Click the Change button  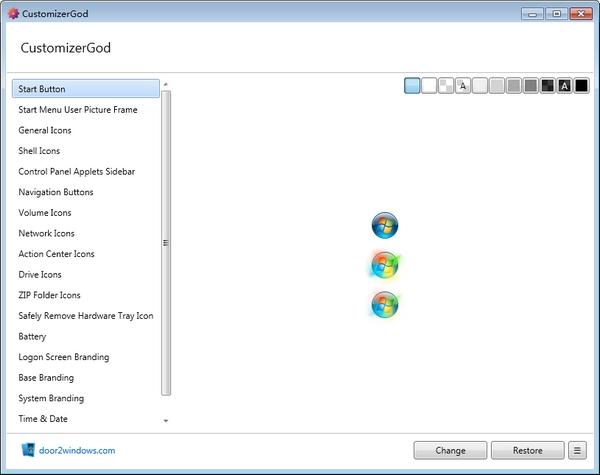click(x=450, y=450)
